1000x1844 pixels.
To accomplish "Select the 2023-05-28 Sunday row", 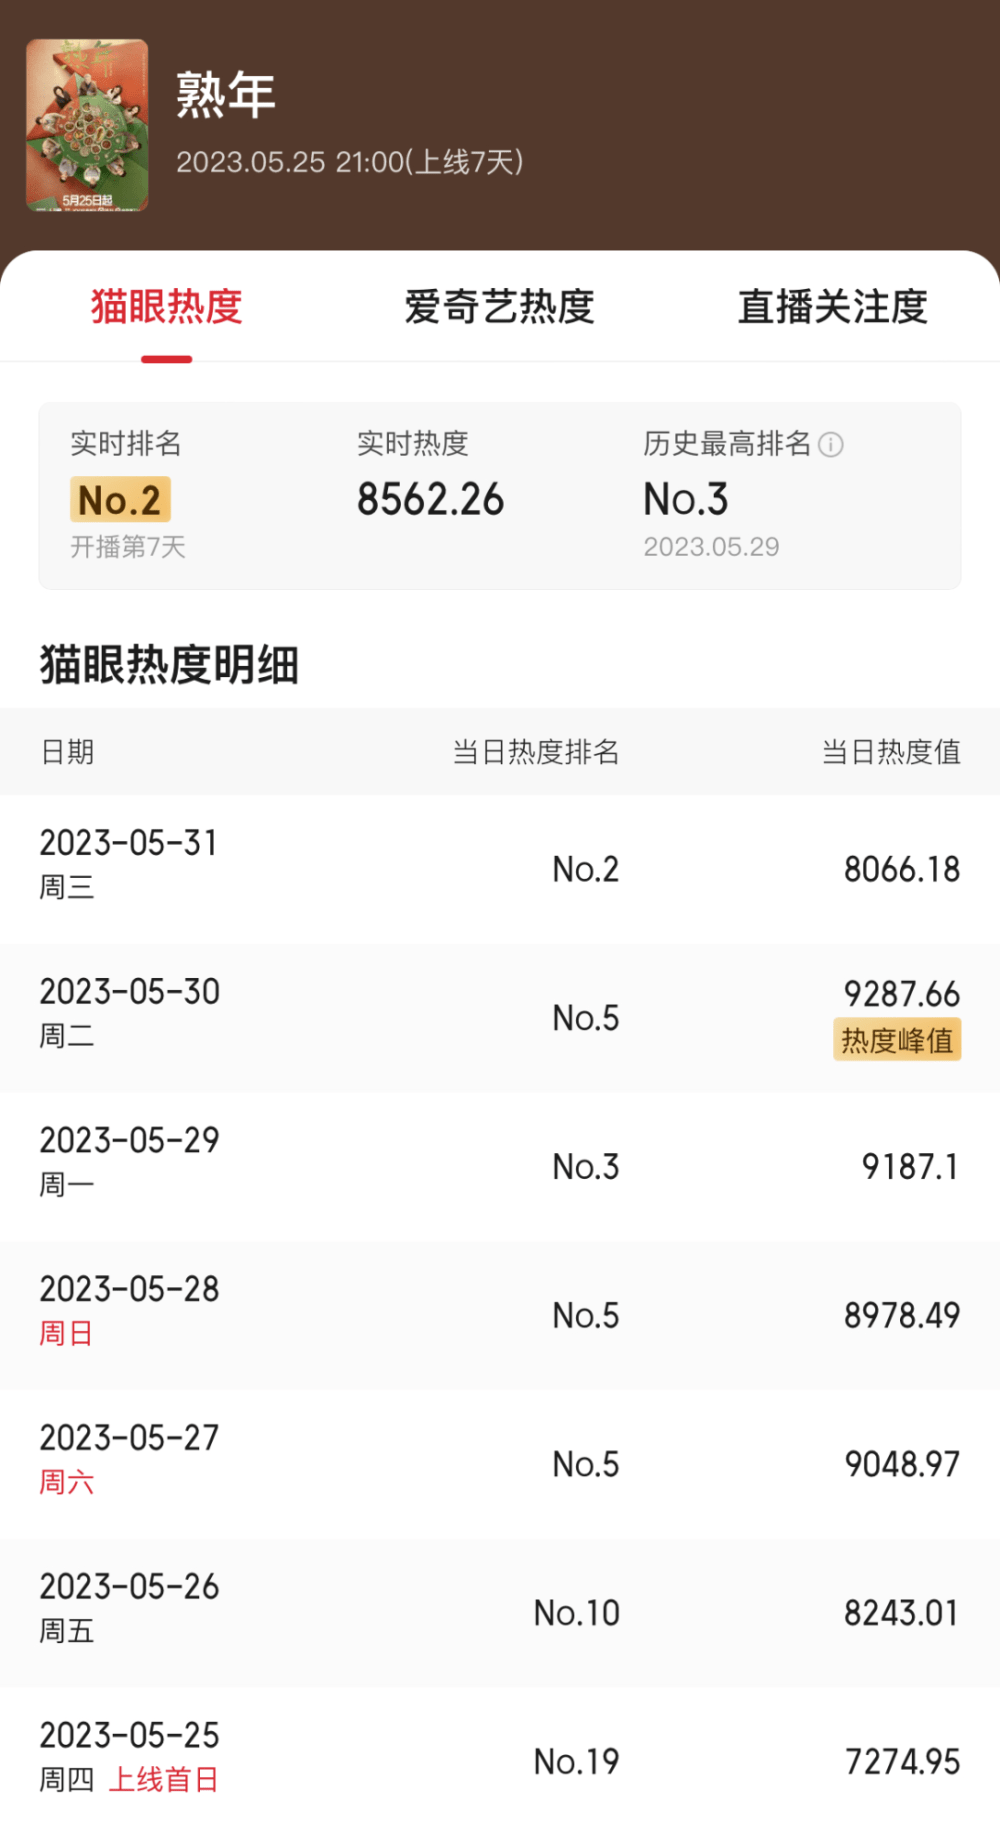I will pyautogui.click(x=500, y=1315).
